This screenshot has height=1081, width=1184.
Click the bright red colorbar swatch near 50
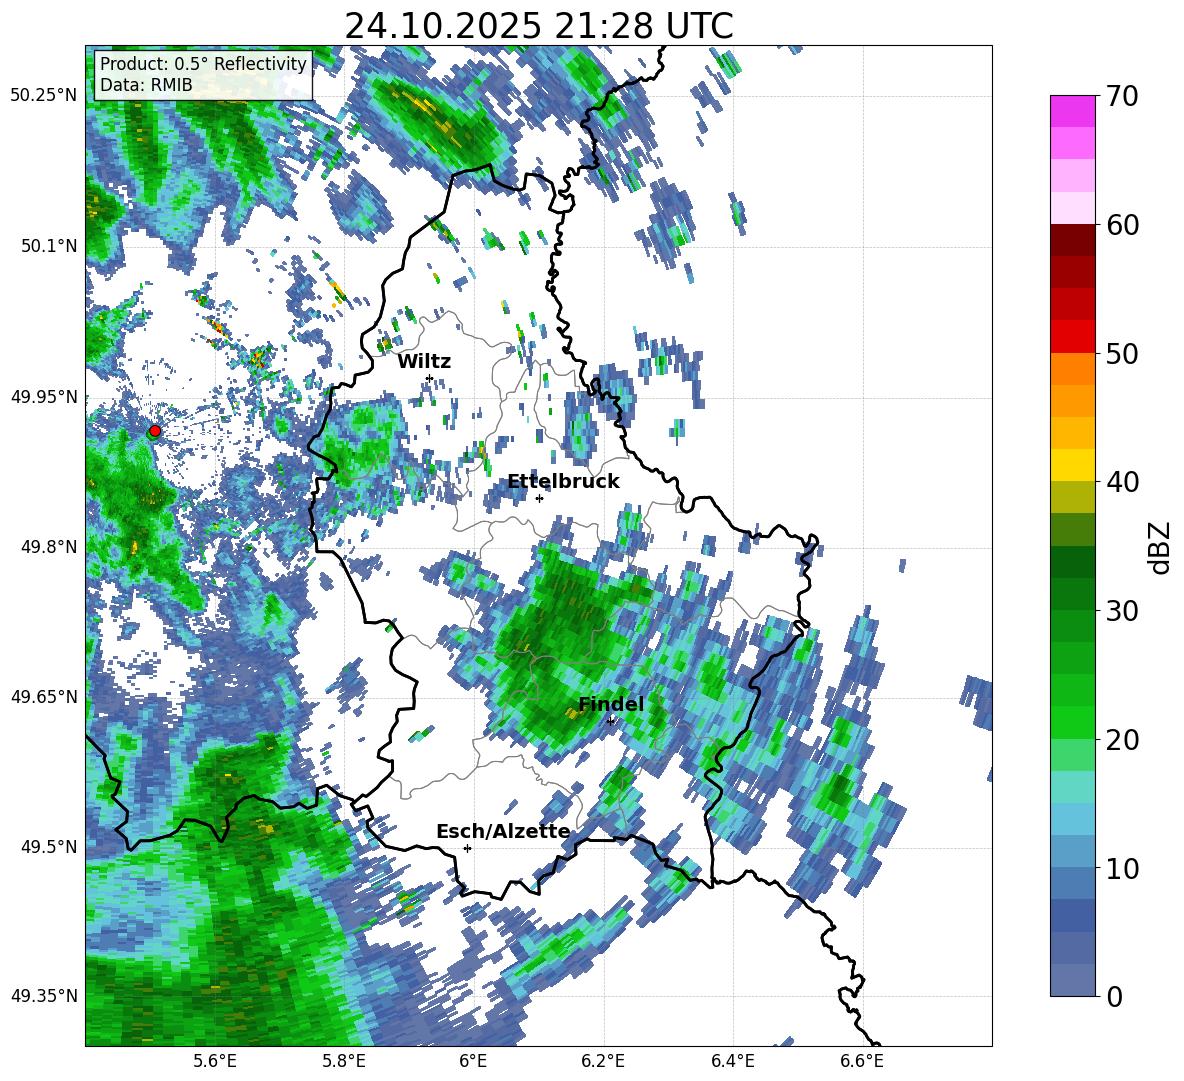pos(1073,337)
